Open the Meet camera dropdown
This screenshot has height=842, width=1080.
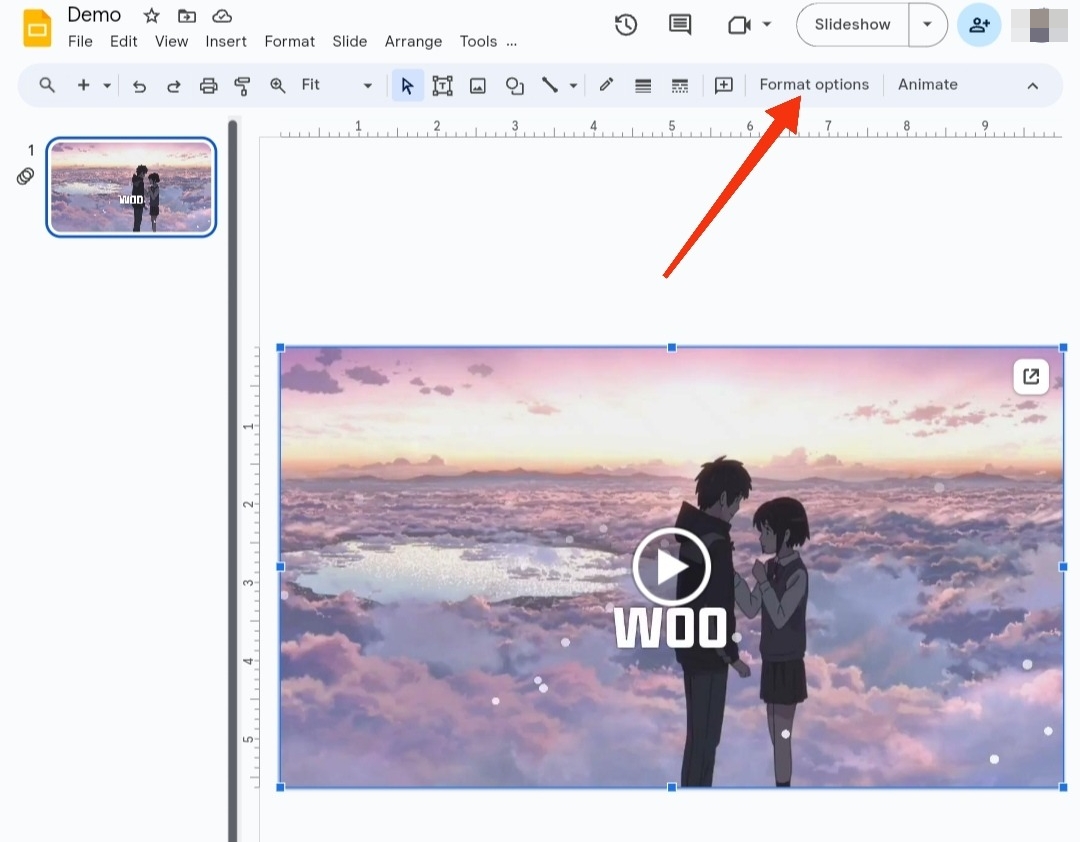pyautogui.click(x=766, y=25)
